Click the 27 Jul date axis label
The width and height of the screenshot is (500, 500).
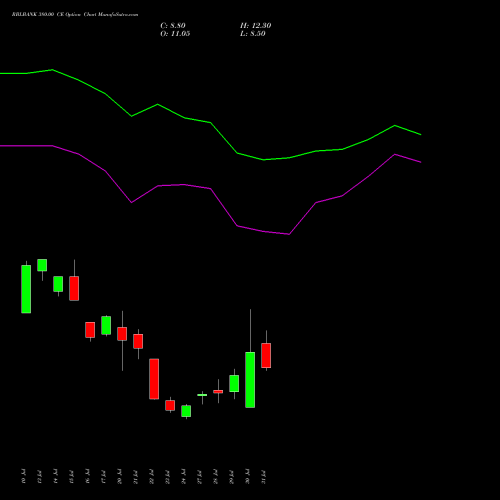point(199,476)
